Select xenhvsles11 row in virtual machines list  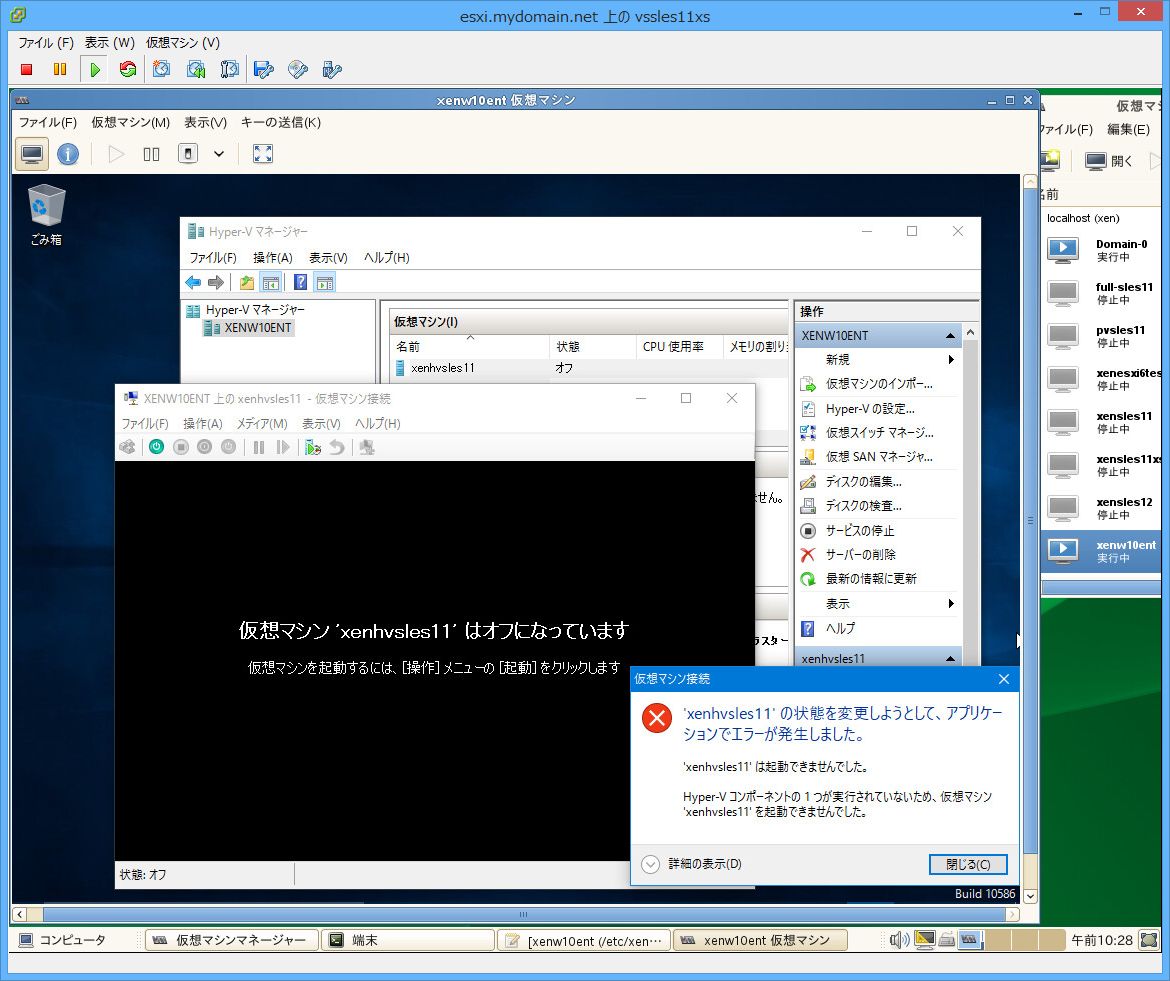(x=588, y=368)
